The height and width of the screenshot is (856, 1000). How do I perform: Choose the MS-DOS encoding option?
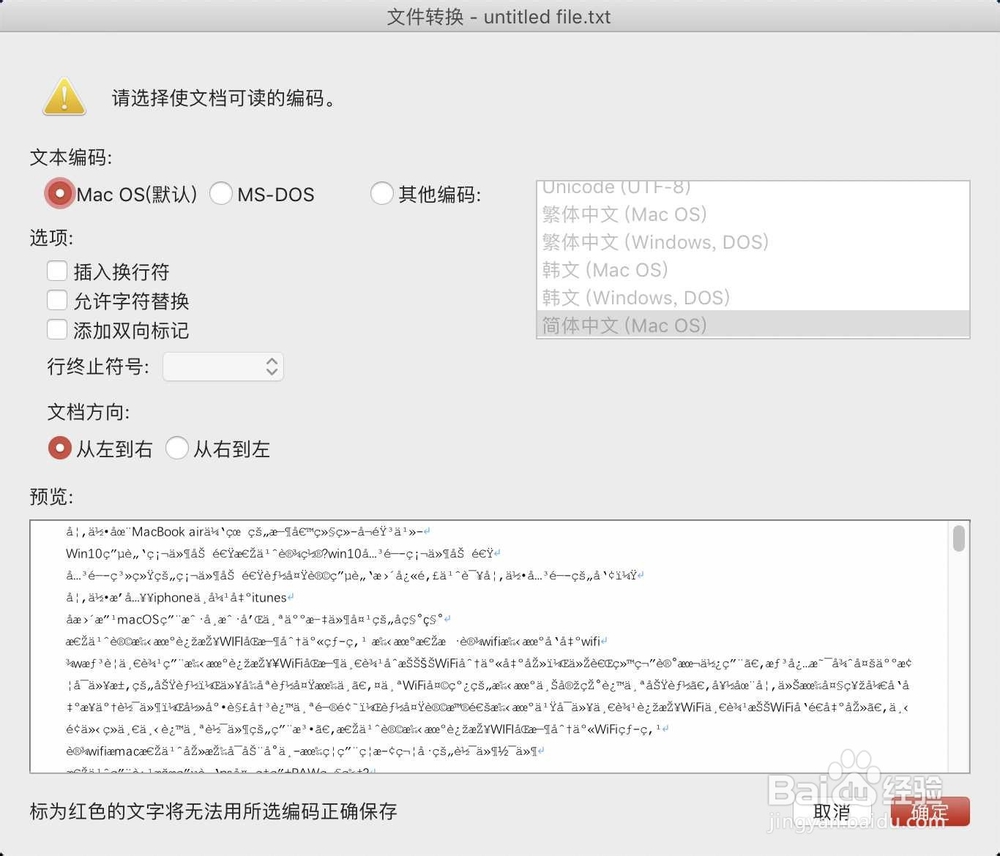(x=221, y=194)
